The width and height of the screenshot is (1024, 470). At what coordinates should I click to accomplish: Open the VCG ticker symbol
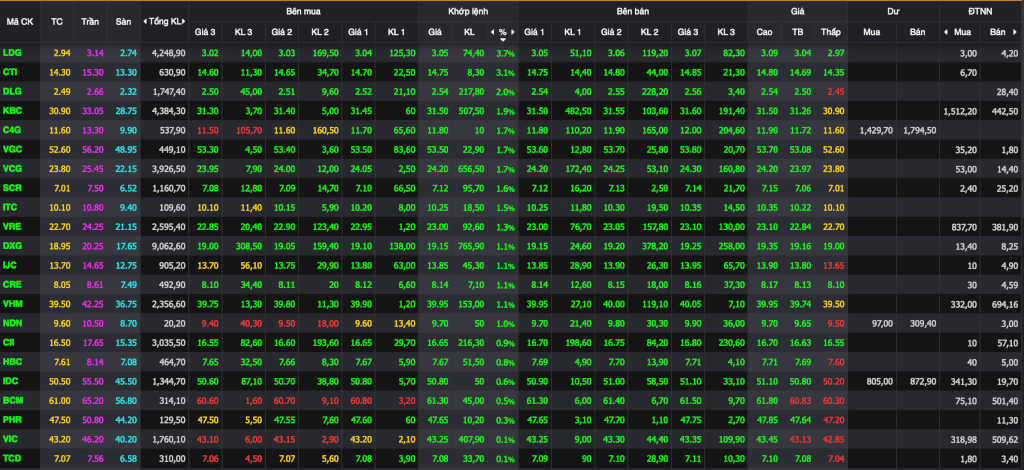[12, 169]
